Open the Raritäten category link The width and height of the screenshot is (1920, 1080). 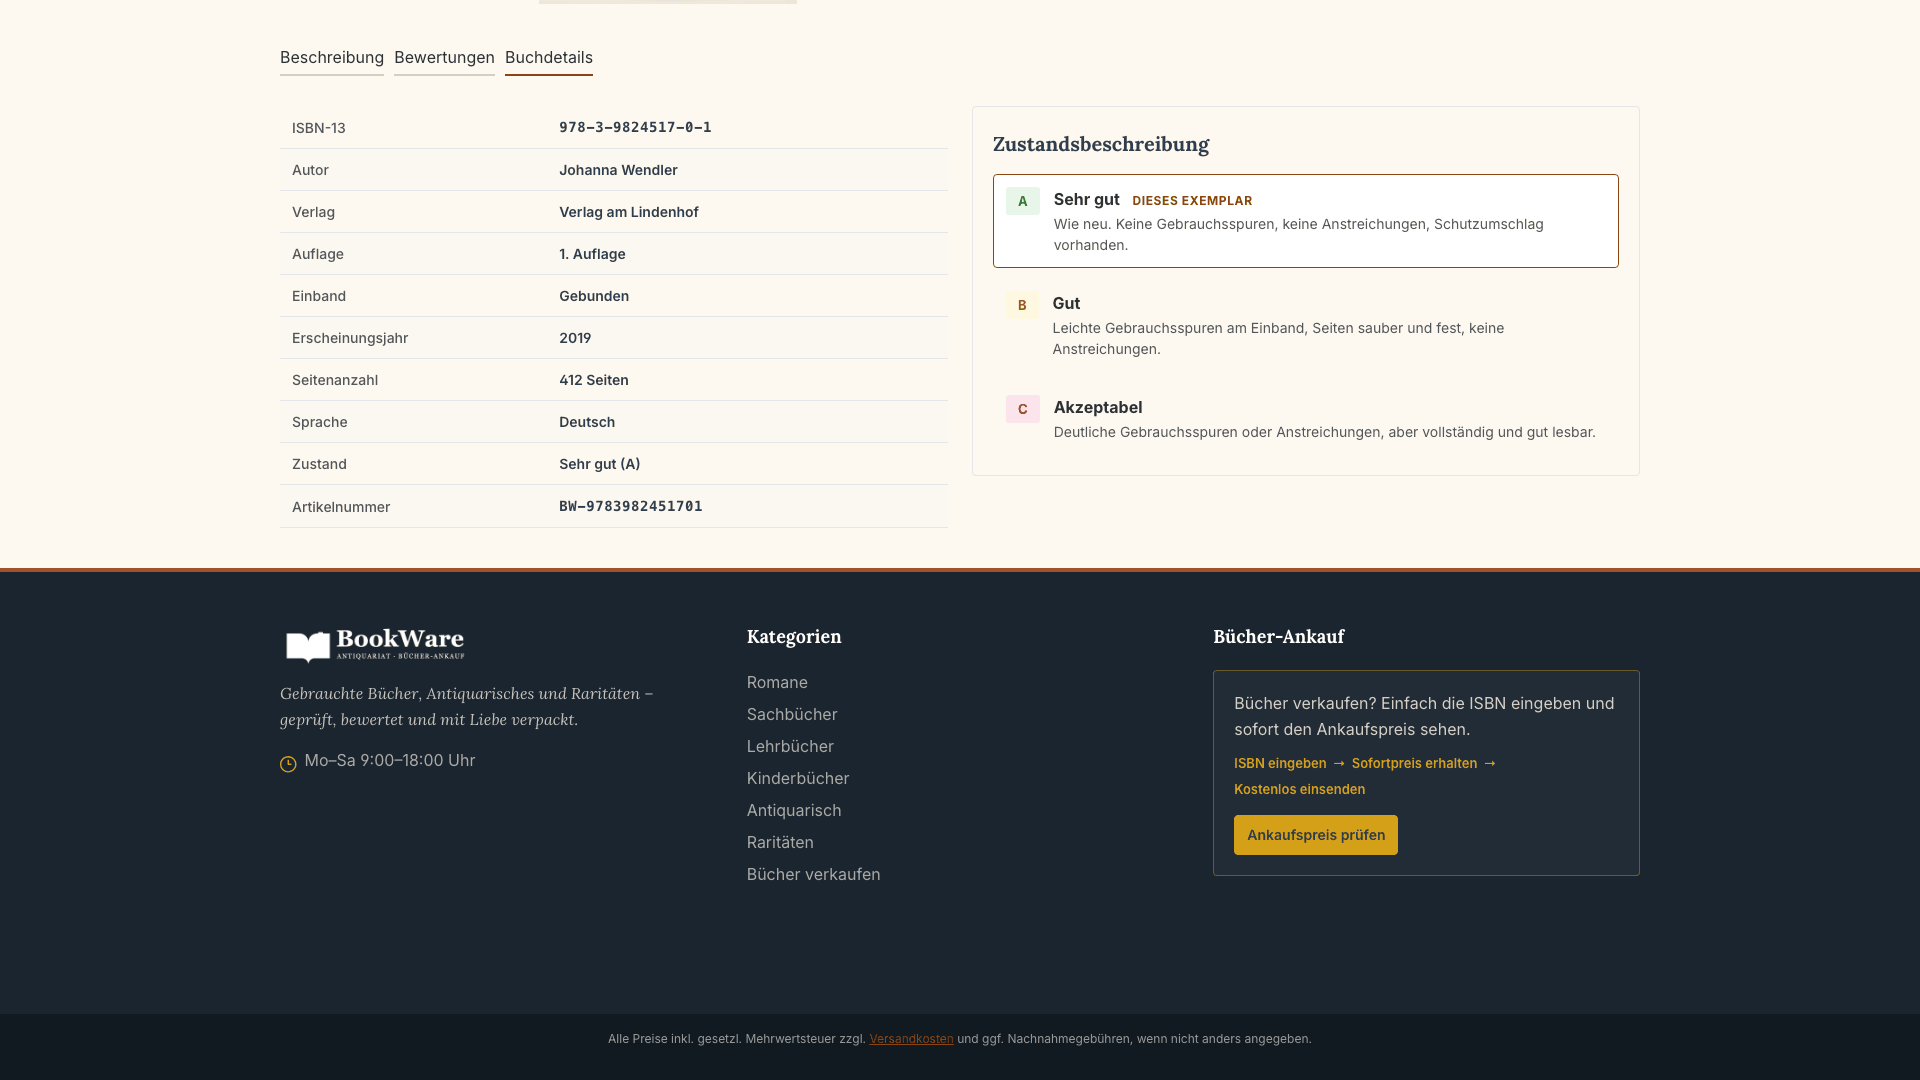780,842
